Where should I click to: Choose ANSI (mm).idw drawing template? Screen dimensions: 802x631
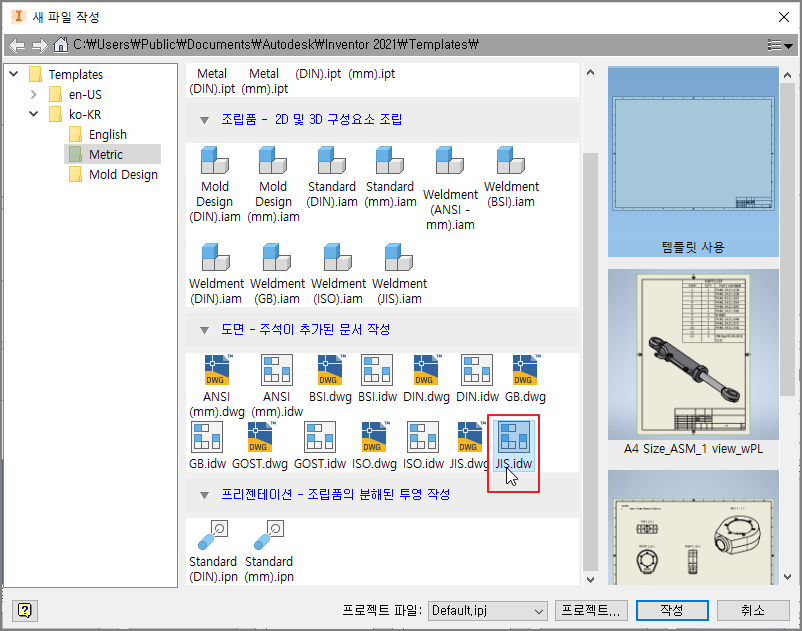pyautogui.click(x=277, y=386)
